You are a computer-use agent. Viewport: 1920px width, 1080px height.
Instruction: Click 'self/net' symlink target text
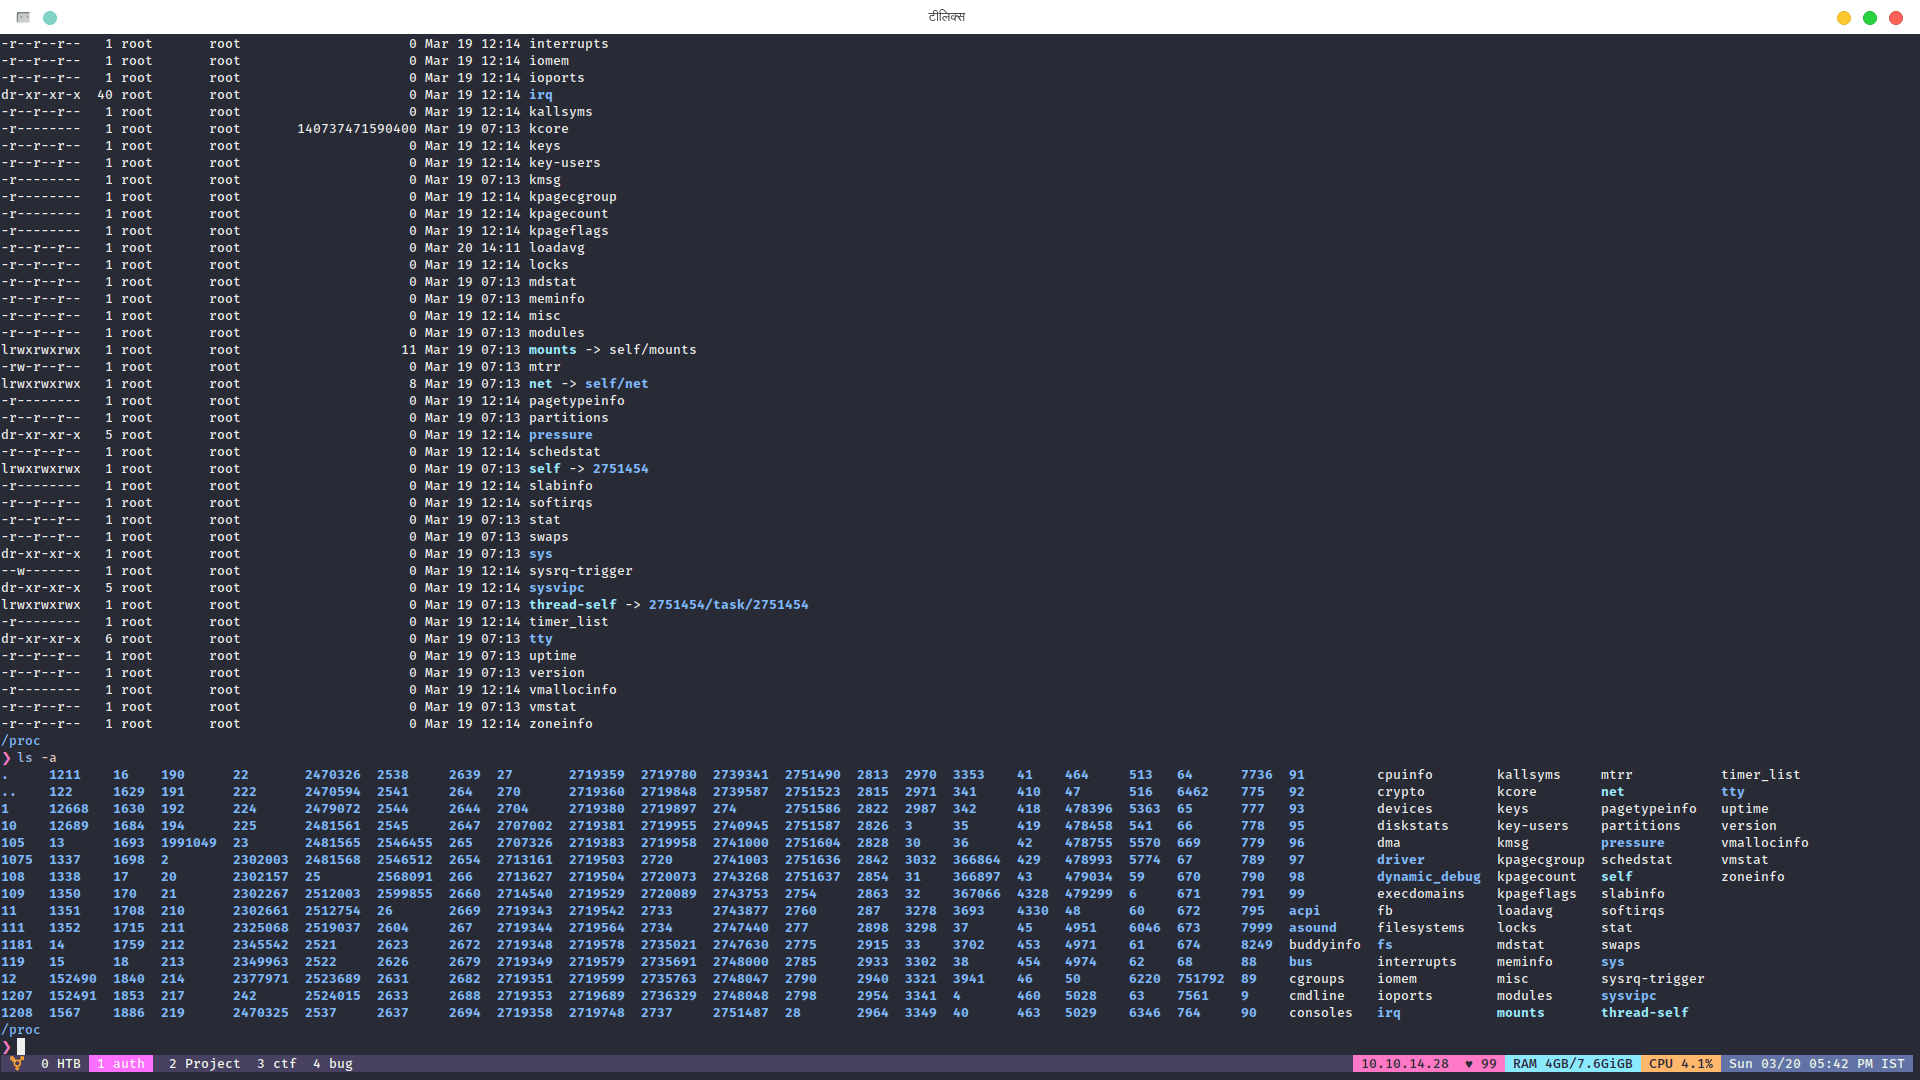click(617, 384)
